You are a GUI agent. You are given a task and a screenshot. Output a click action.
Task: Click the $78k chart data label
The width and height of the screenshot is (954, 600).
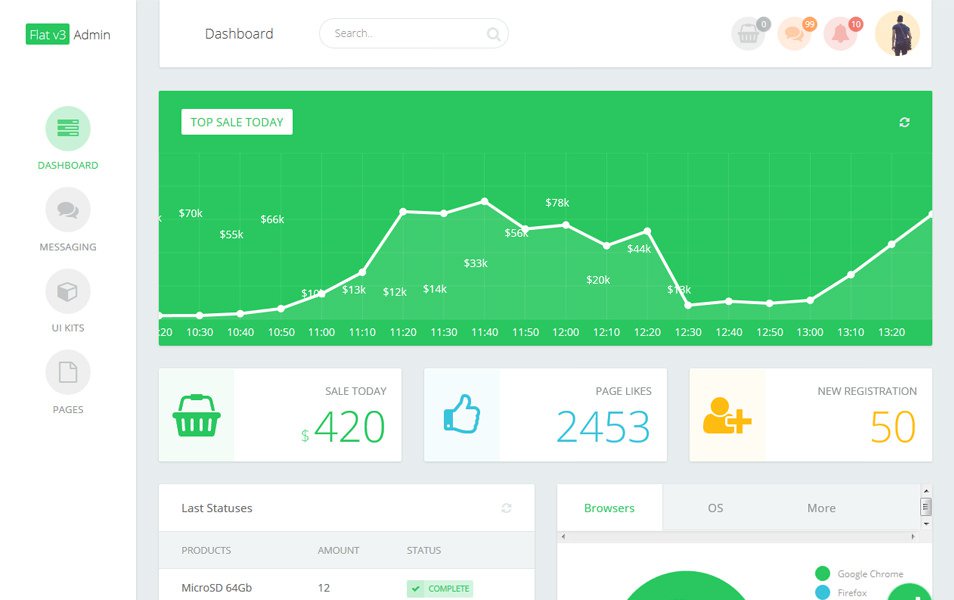click(557, 203)
